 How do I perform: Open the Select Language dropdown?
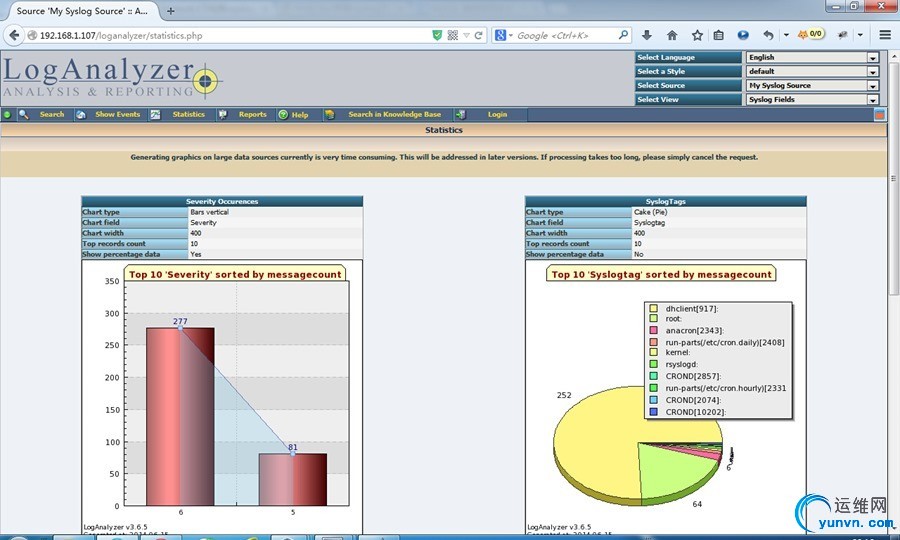(x=812, y=57)
